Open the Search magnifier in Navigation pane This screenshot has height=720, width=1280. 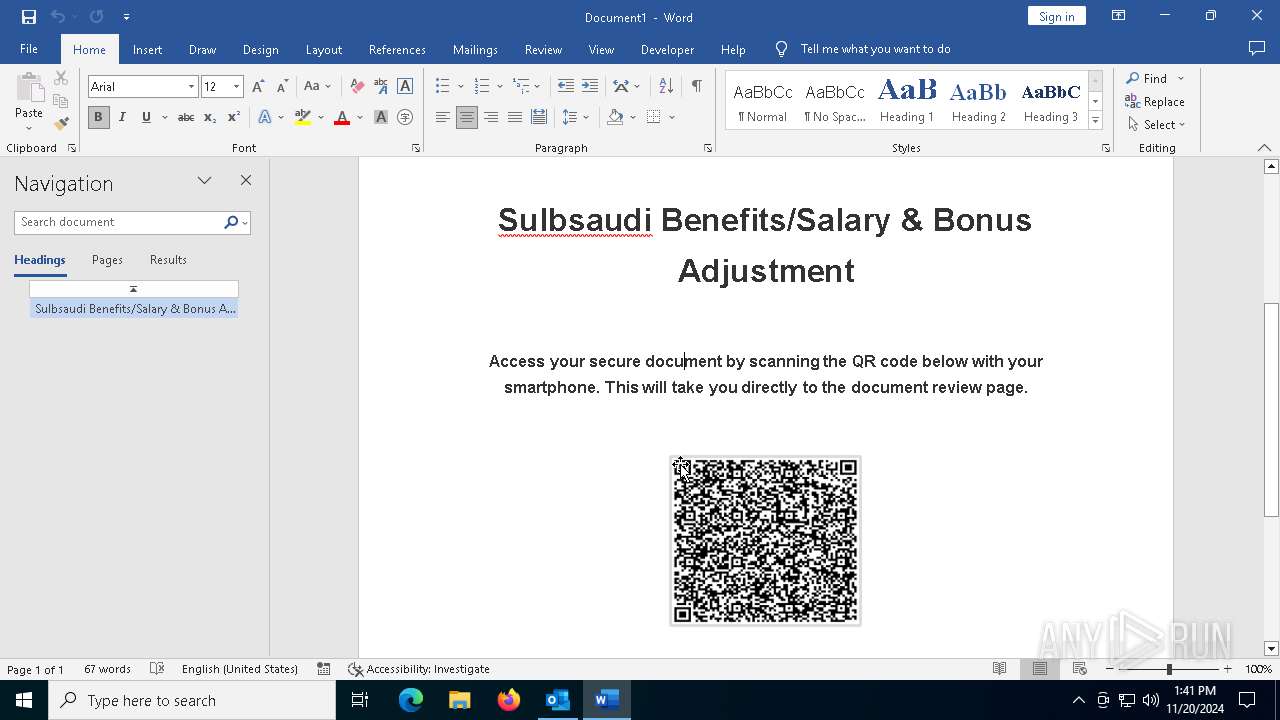[231, 222]
